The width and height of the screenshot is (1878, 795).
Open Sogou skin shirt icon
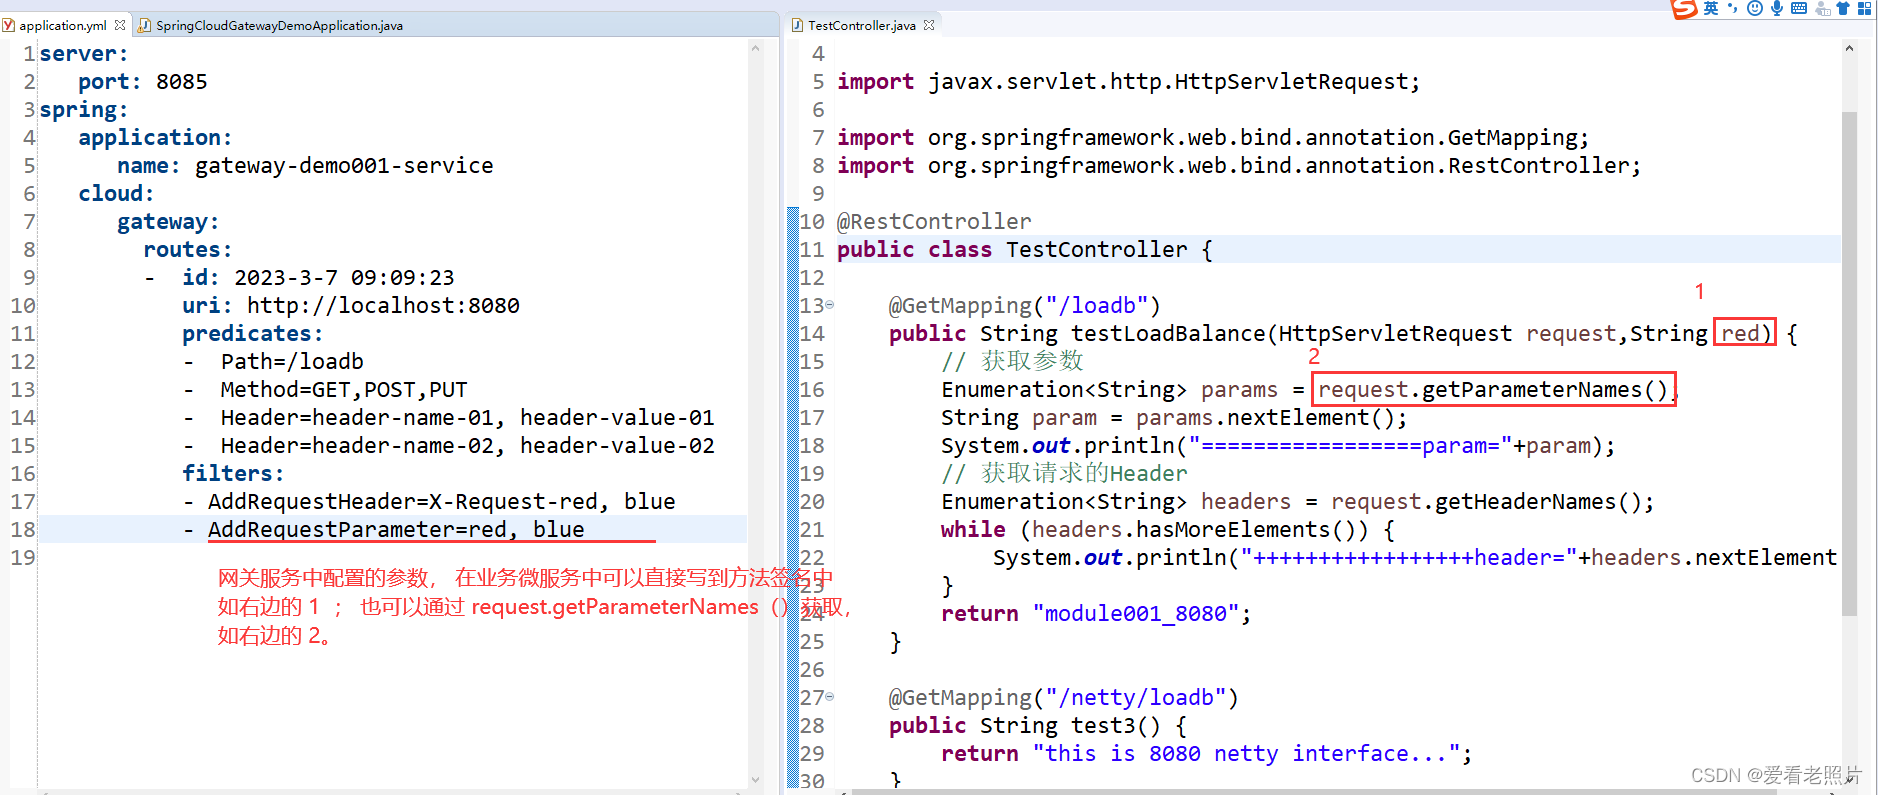[x=1843, y=8]
